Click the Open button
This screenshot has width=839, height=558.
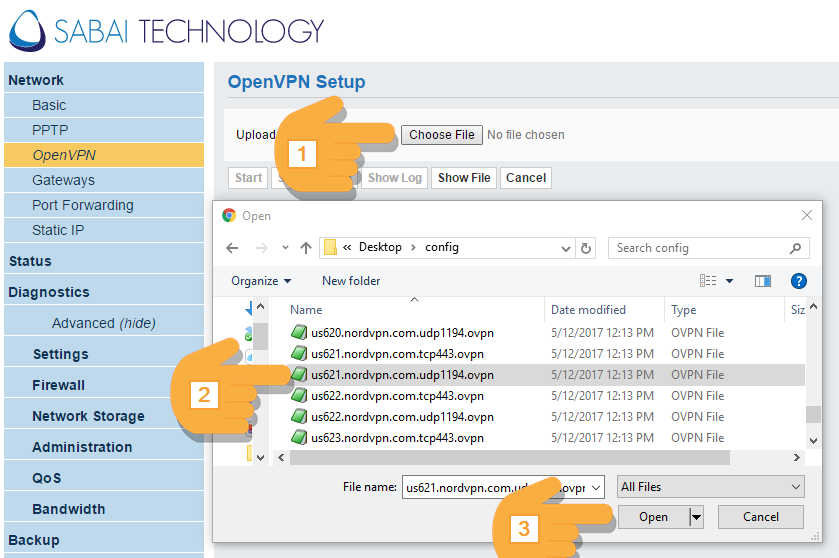(653, 517)
